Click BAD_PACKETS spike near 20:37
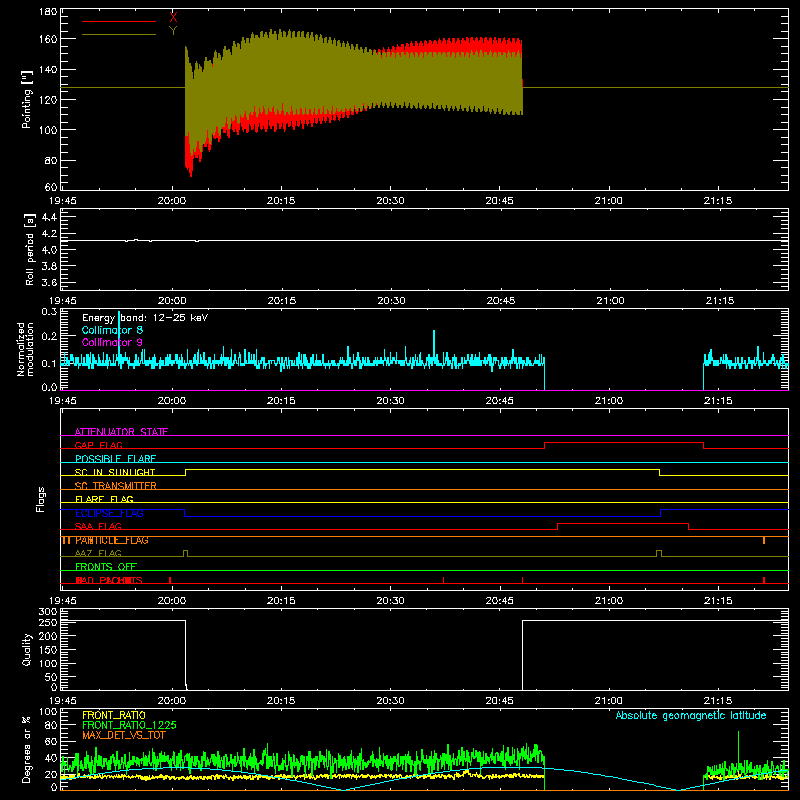800x800 pixels. point(443,580)
